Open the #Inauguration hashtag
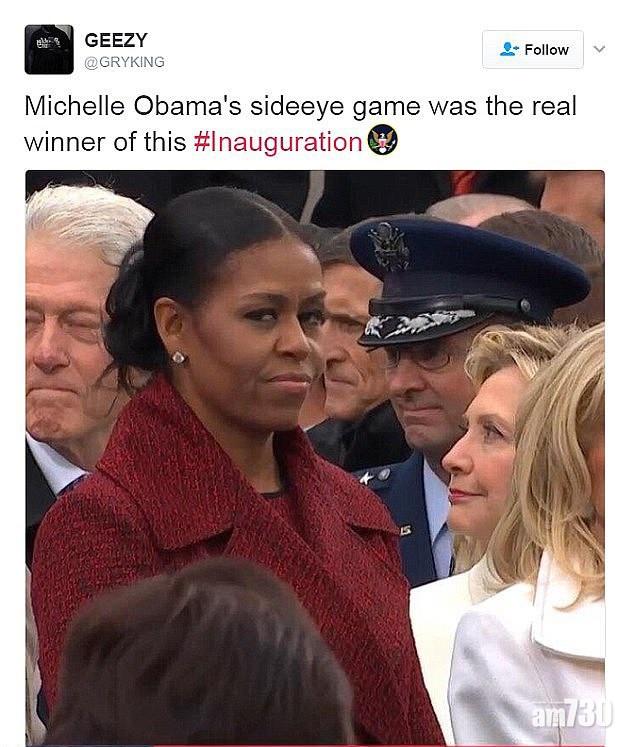The image size is (634, 747). pyautogui.click(x=278, y=142)
